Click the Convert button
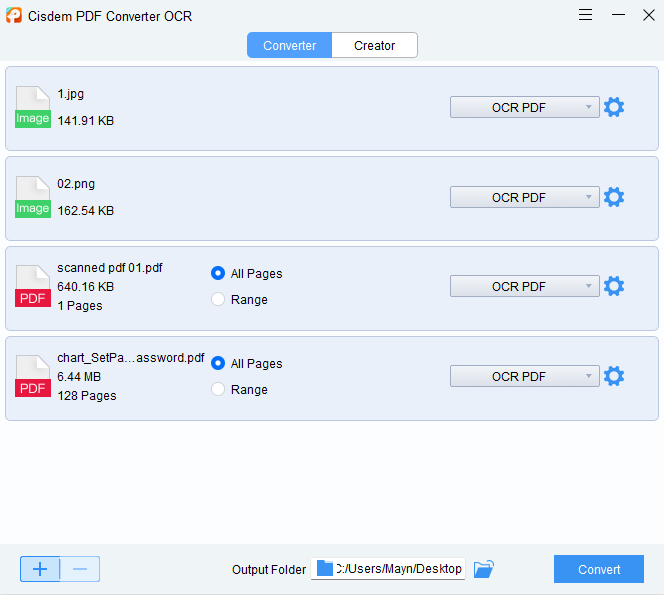The width and height of the screenshot is (664, 595). [599, 569]
